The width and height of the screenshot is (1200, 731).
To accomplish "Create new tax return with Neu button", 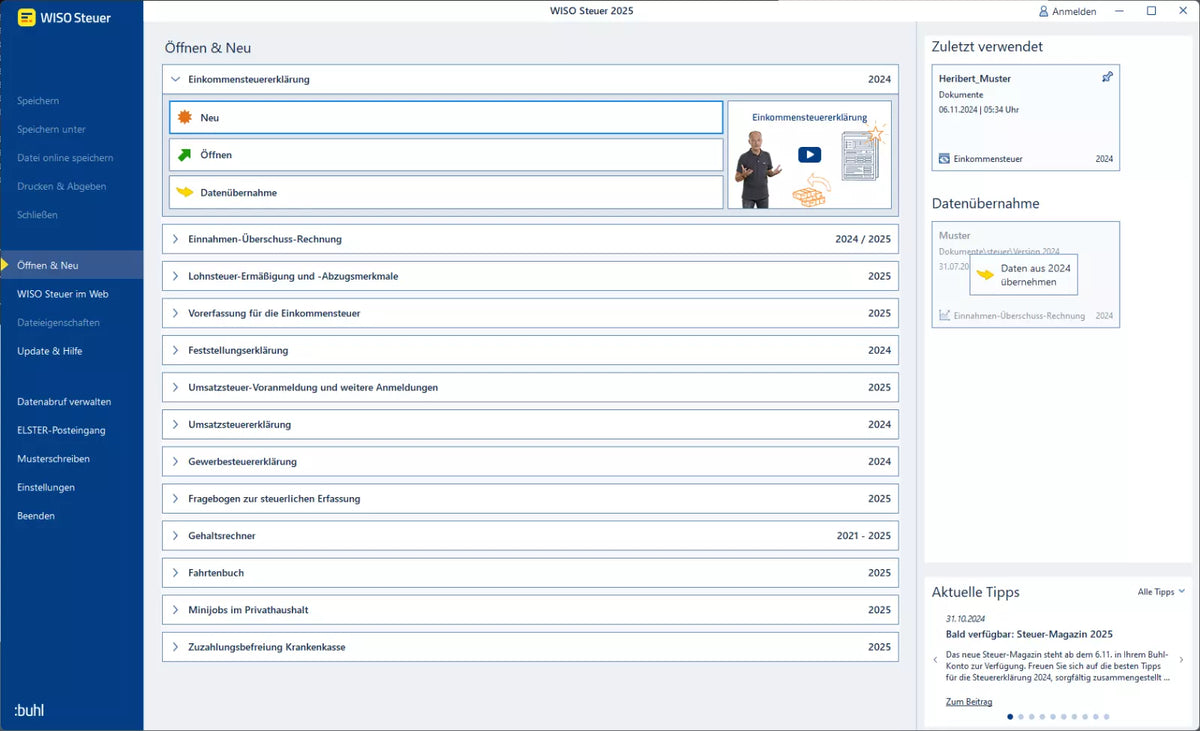I will [x=446, y=117].
